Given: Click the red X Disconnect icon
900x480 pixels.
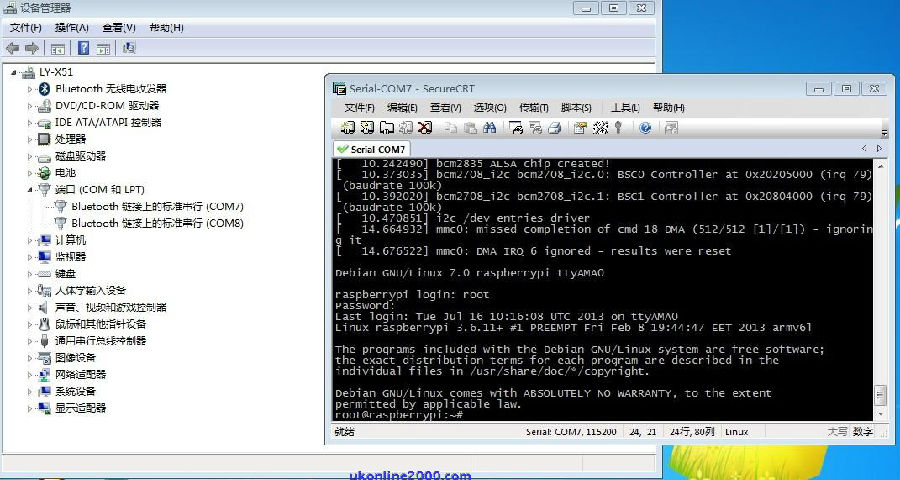Looking at the screenshot, I should point(425,128).
